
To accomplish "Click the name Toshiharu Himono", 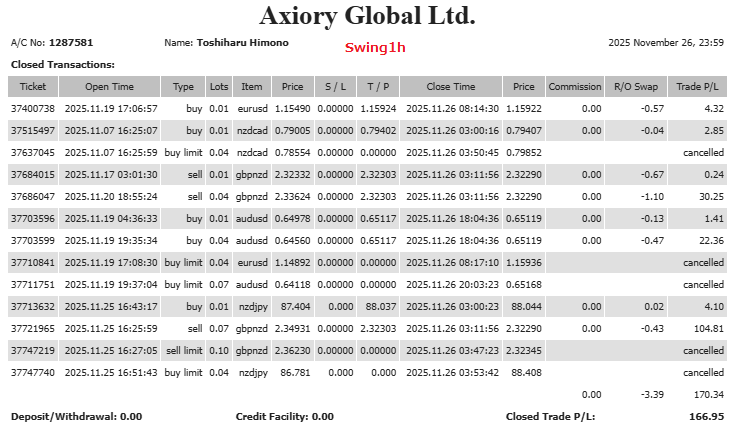I will (242, 43).
